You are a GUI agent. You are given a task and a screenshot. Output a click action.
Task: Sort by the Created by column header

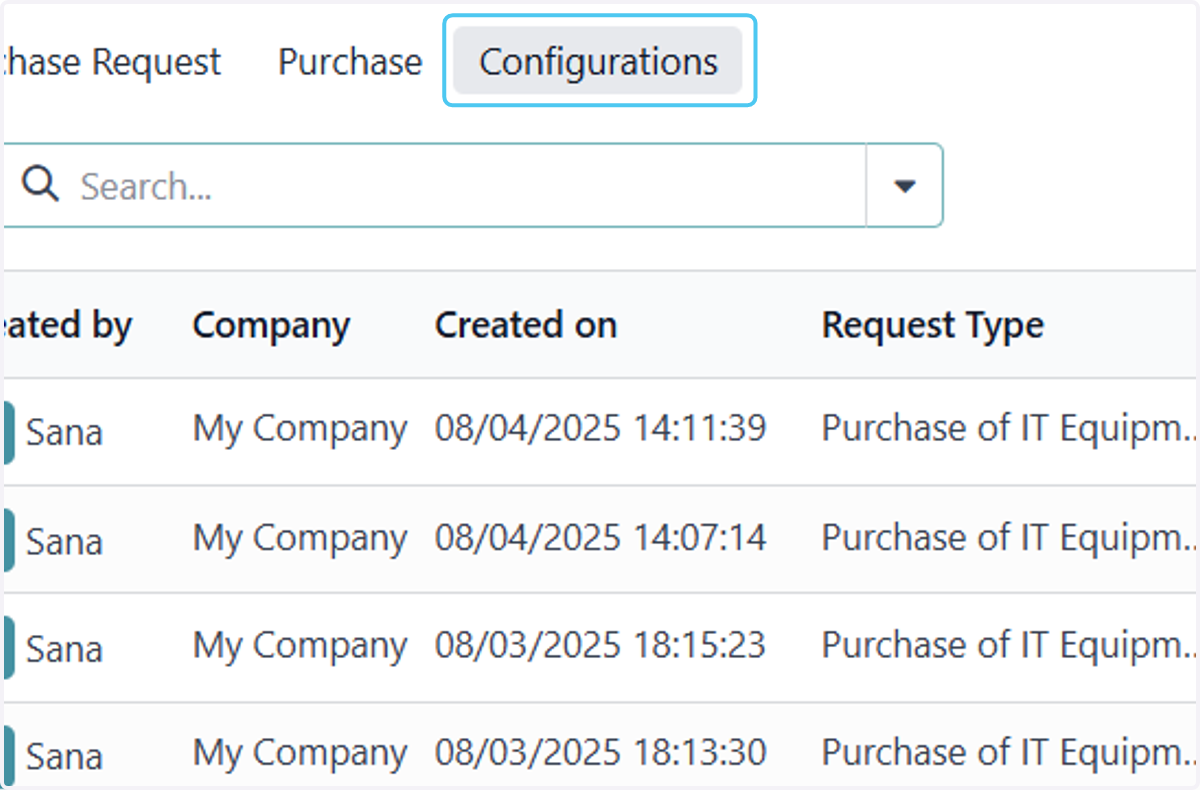66,325
